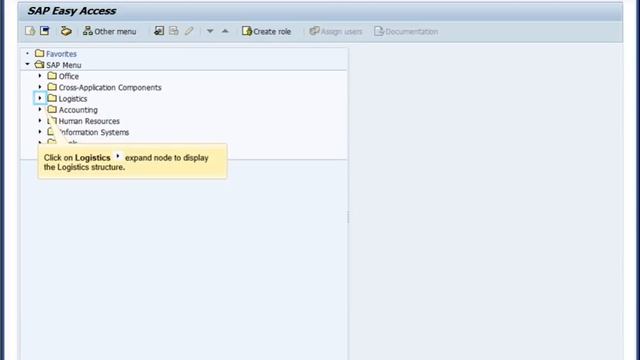This screenshot has width=640, height=360.
Task: Select the Favorites tree item
Action: (61, 54)
